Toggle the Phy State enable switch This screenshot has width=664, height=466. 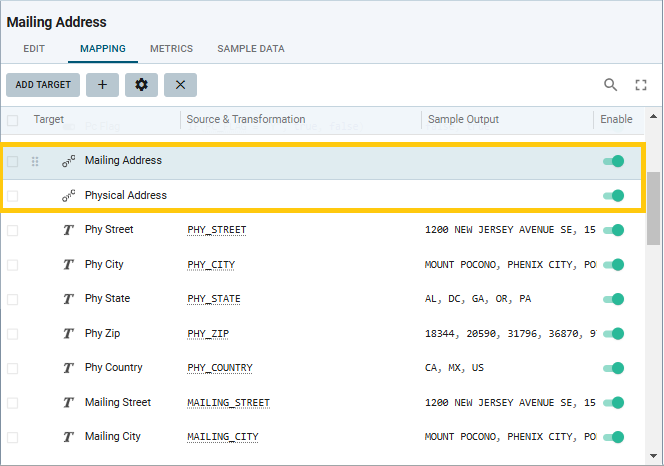point(613,299)
